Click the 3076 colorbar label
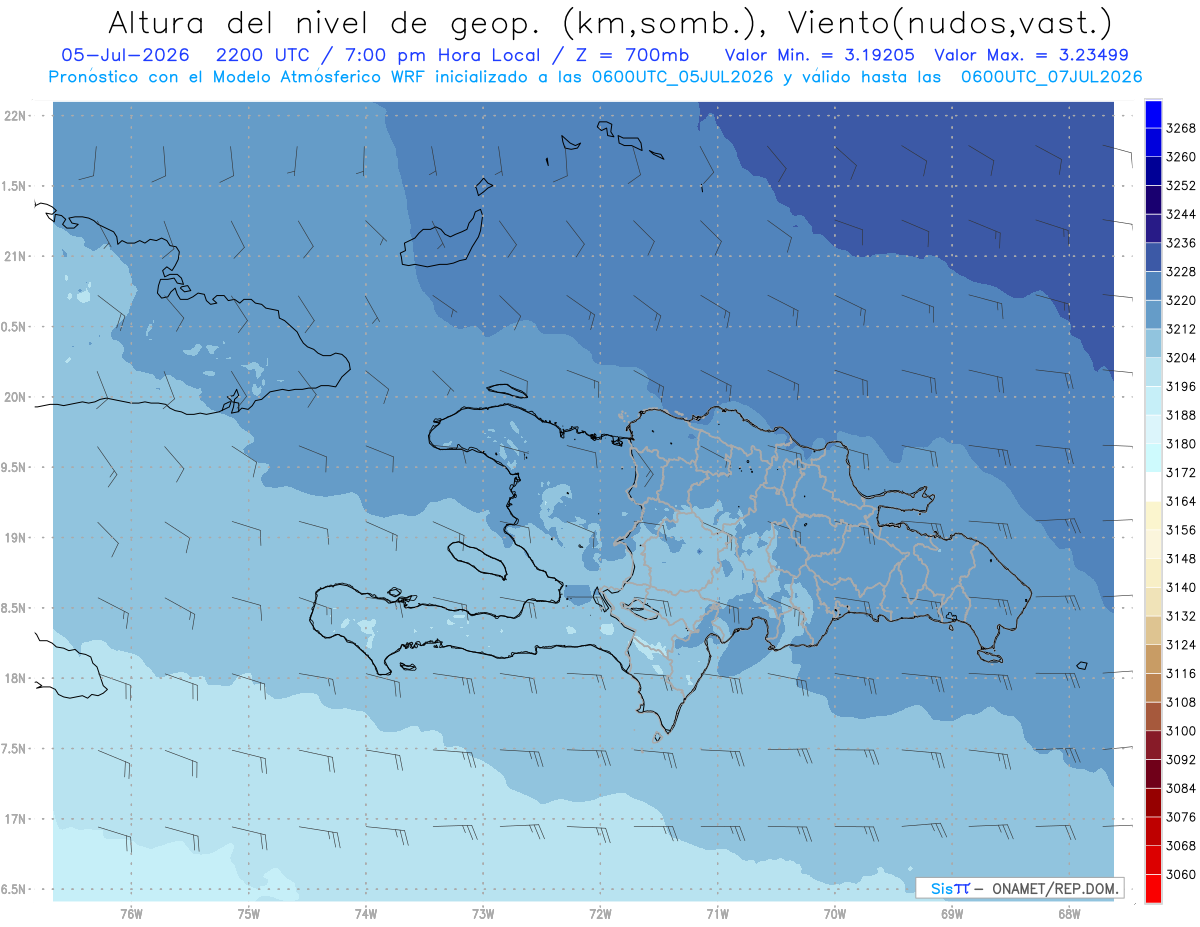The image size is (1200, 927). click(x=1181, y=816)
